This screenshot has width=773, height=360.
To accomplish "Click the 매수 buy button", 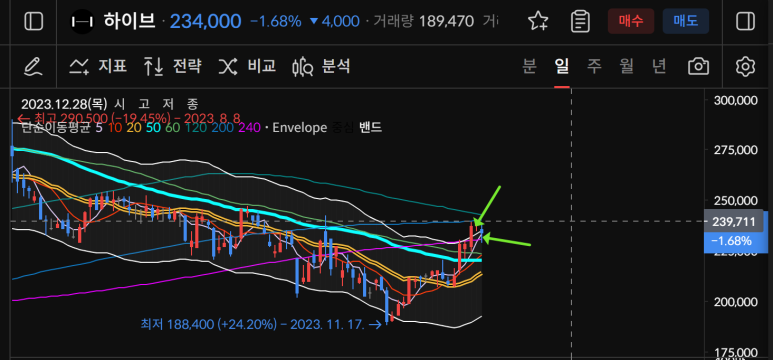I will [x=631, y=21].
